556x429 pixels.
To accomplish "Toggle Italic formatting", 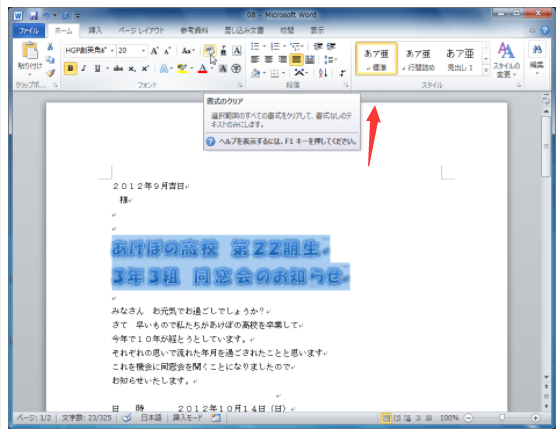I will pyautogui.click(x=84, y=68).
